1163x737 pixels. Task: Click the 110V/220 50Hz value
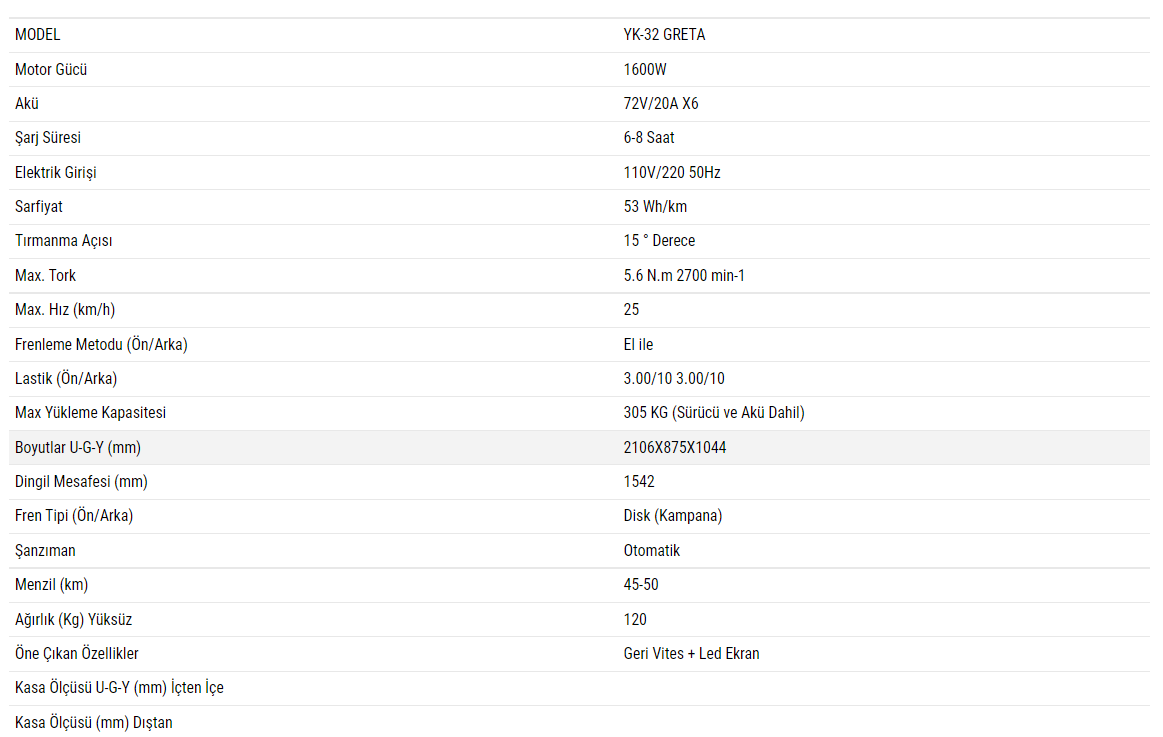click(x=672, y=173)
